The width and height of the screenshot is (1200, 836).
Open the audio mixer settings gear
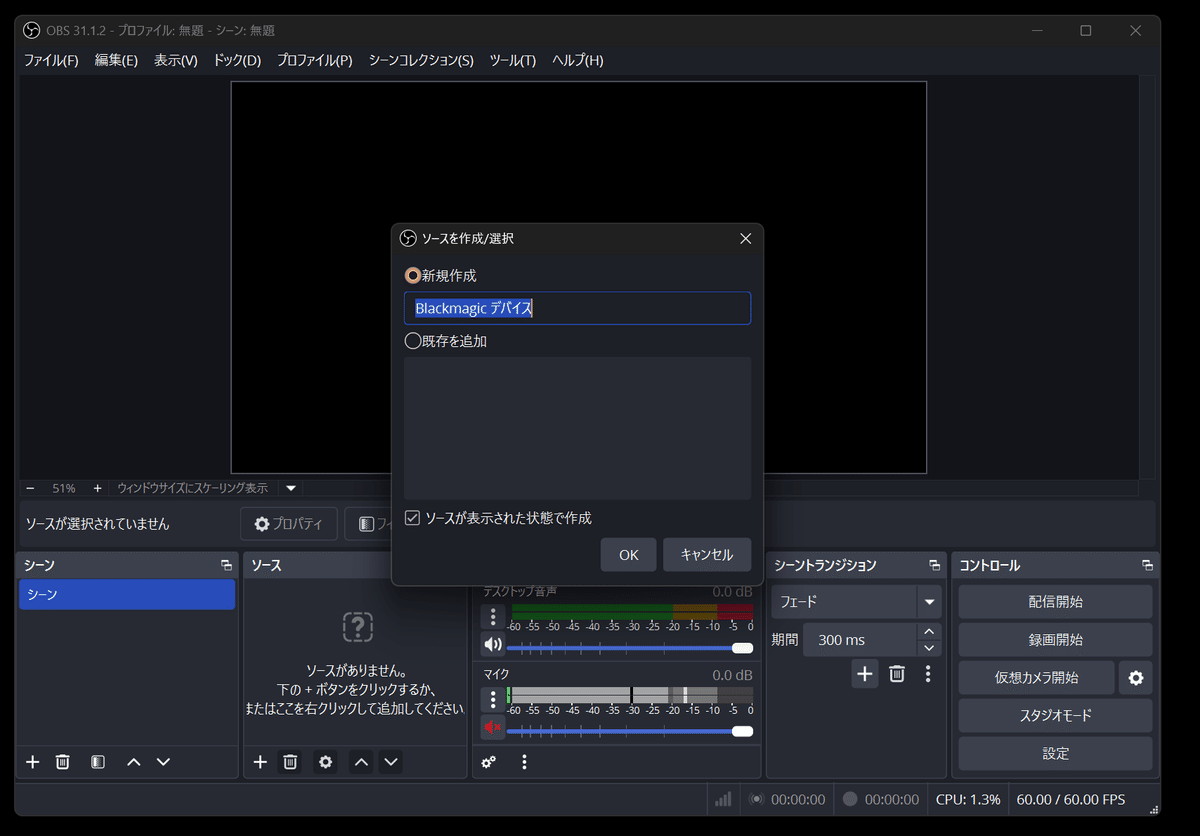(x=488, y=761)
